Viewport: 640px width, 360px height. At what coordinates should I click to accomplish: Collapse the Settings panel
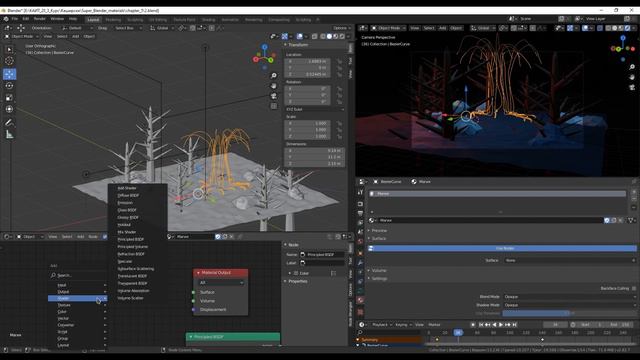(379, 278)
